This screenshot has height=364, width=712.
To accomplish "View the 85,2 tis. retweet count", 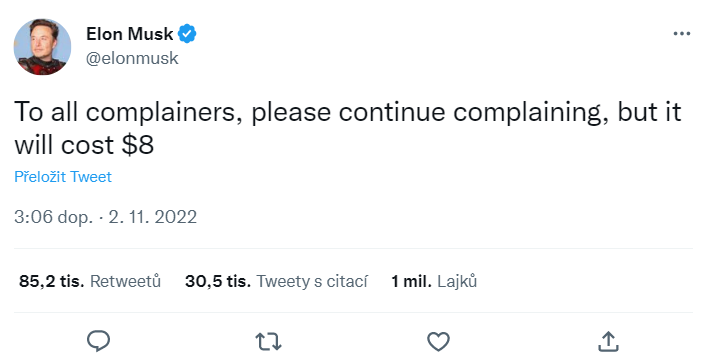I will 51,281.
